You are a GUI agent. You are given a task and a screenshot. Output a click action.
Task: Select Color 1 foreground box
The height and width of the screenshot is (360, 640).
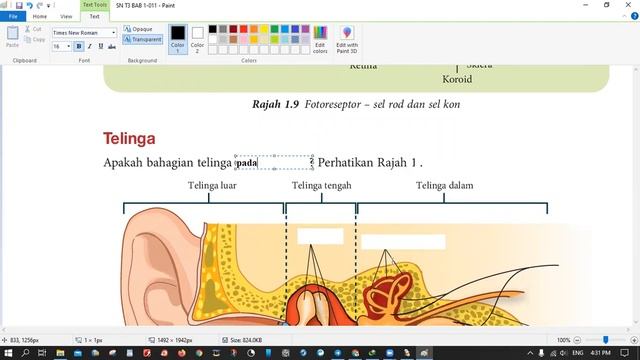(178, 39)
